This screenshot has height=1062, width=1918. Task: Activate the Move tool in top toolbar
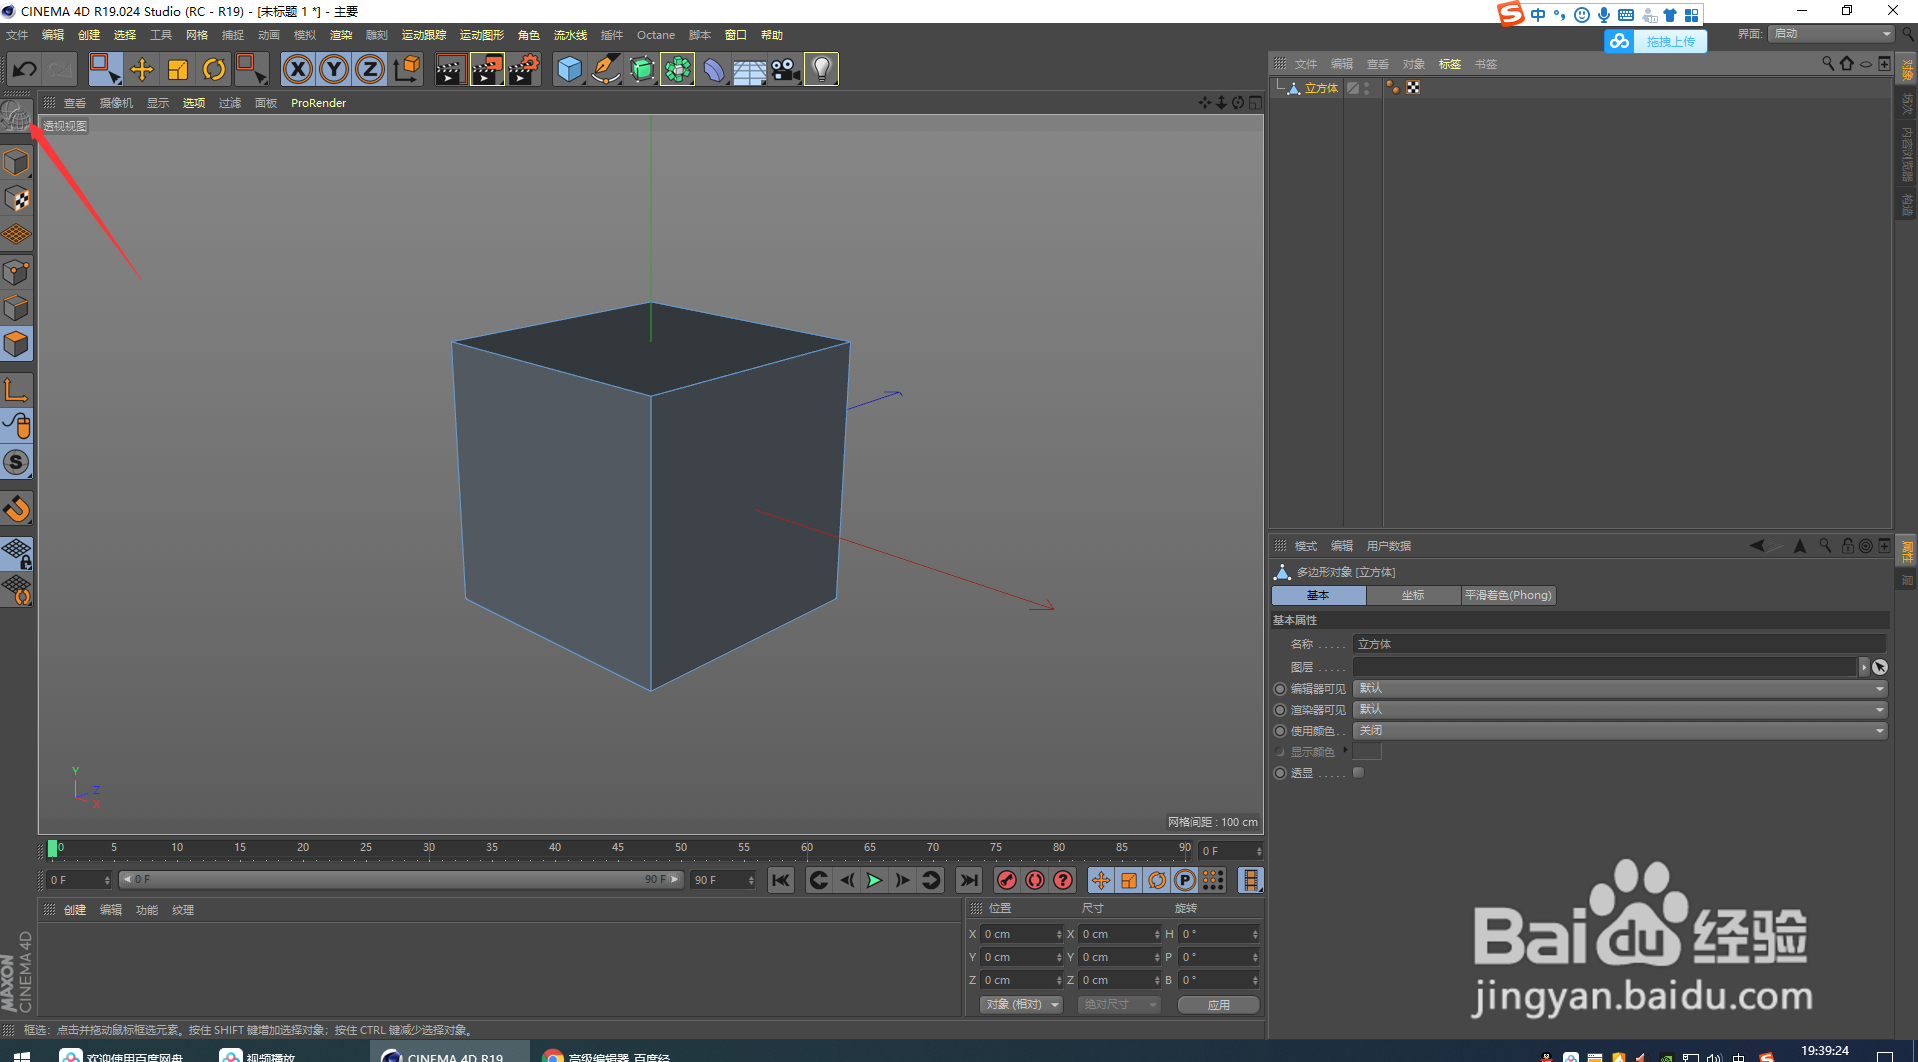[142, 69]
